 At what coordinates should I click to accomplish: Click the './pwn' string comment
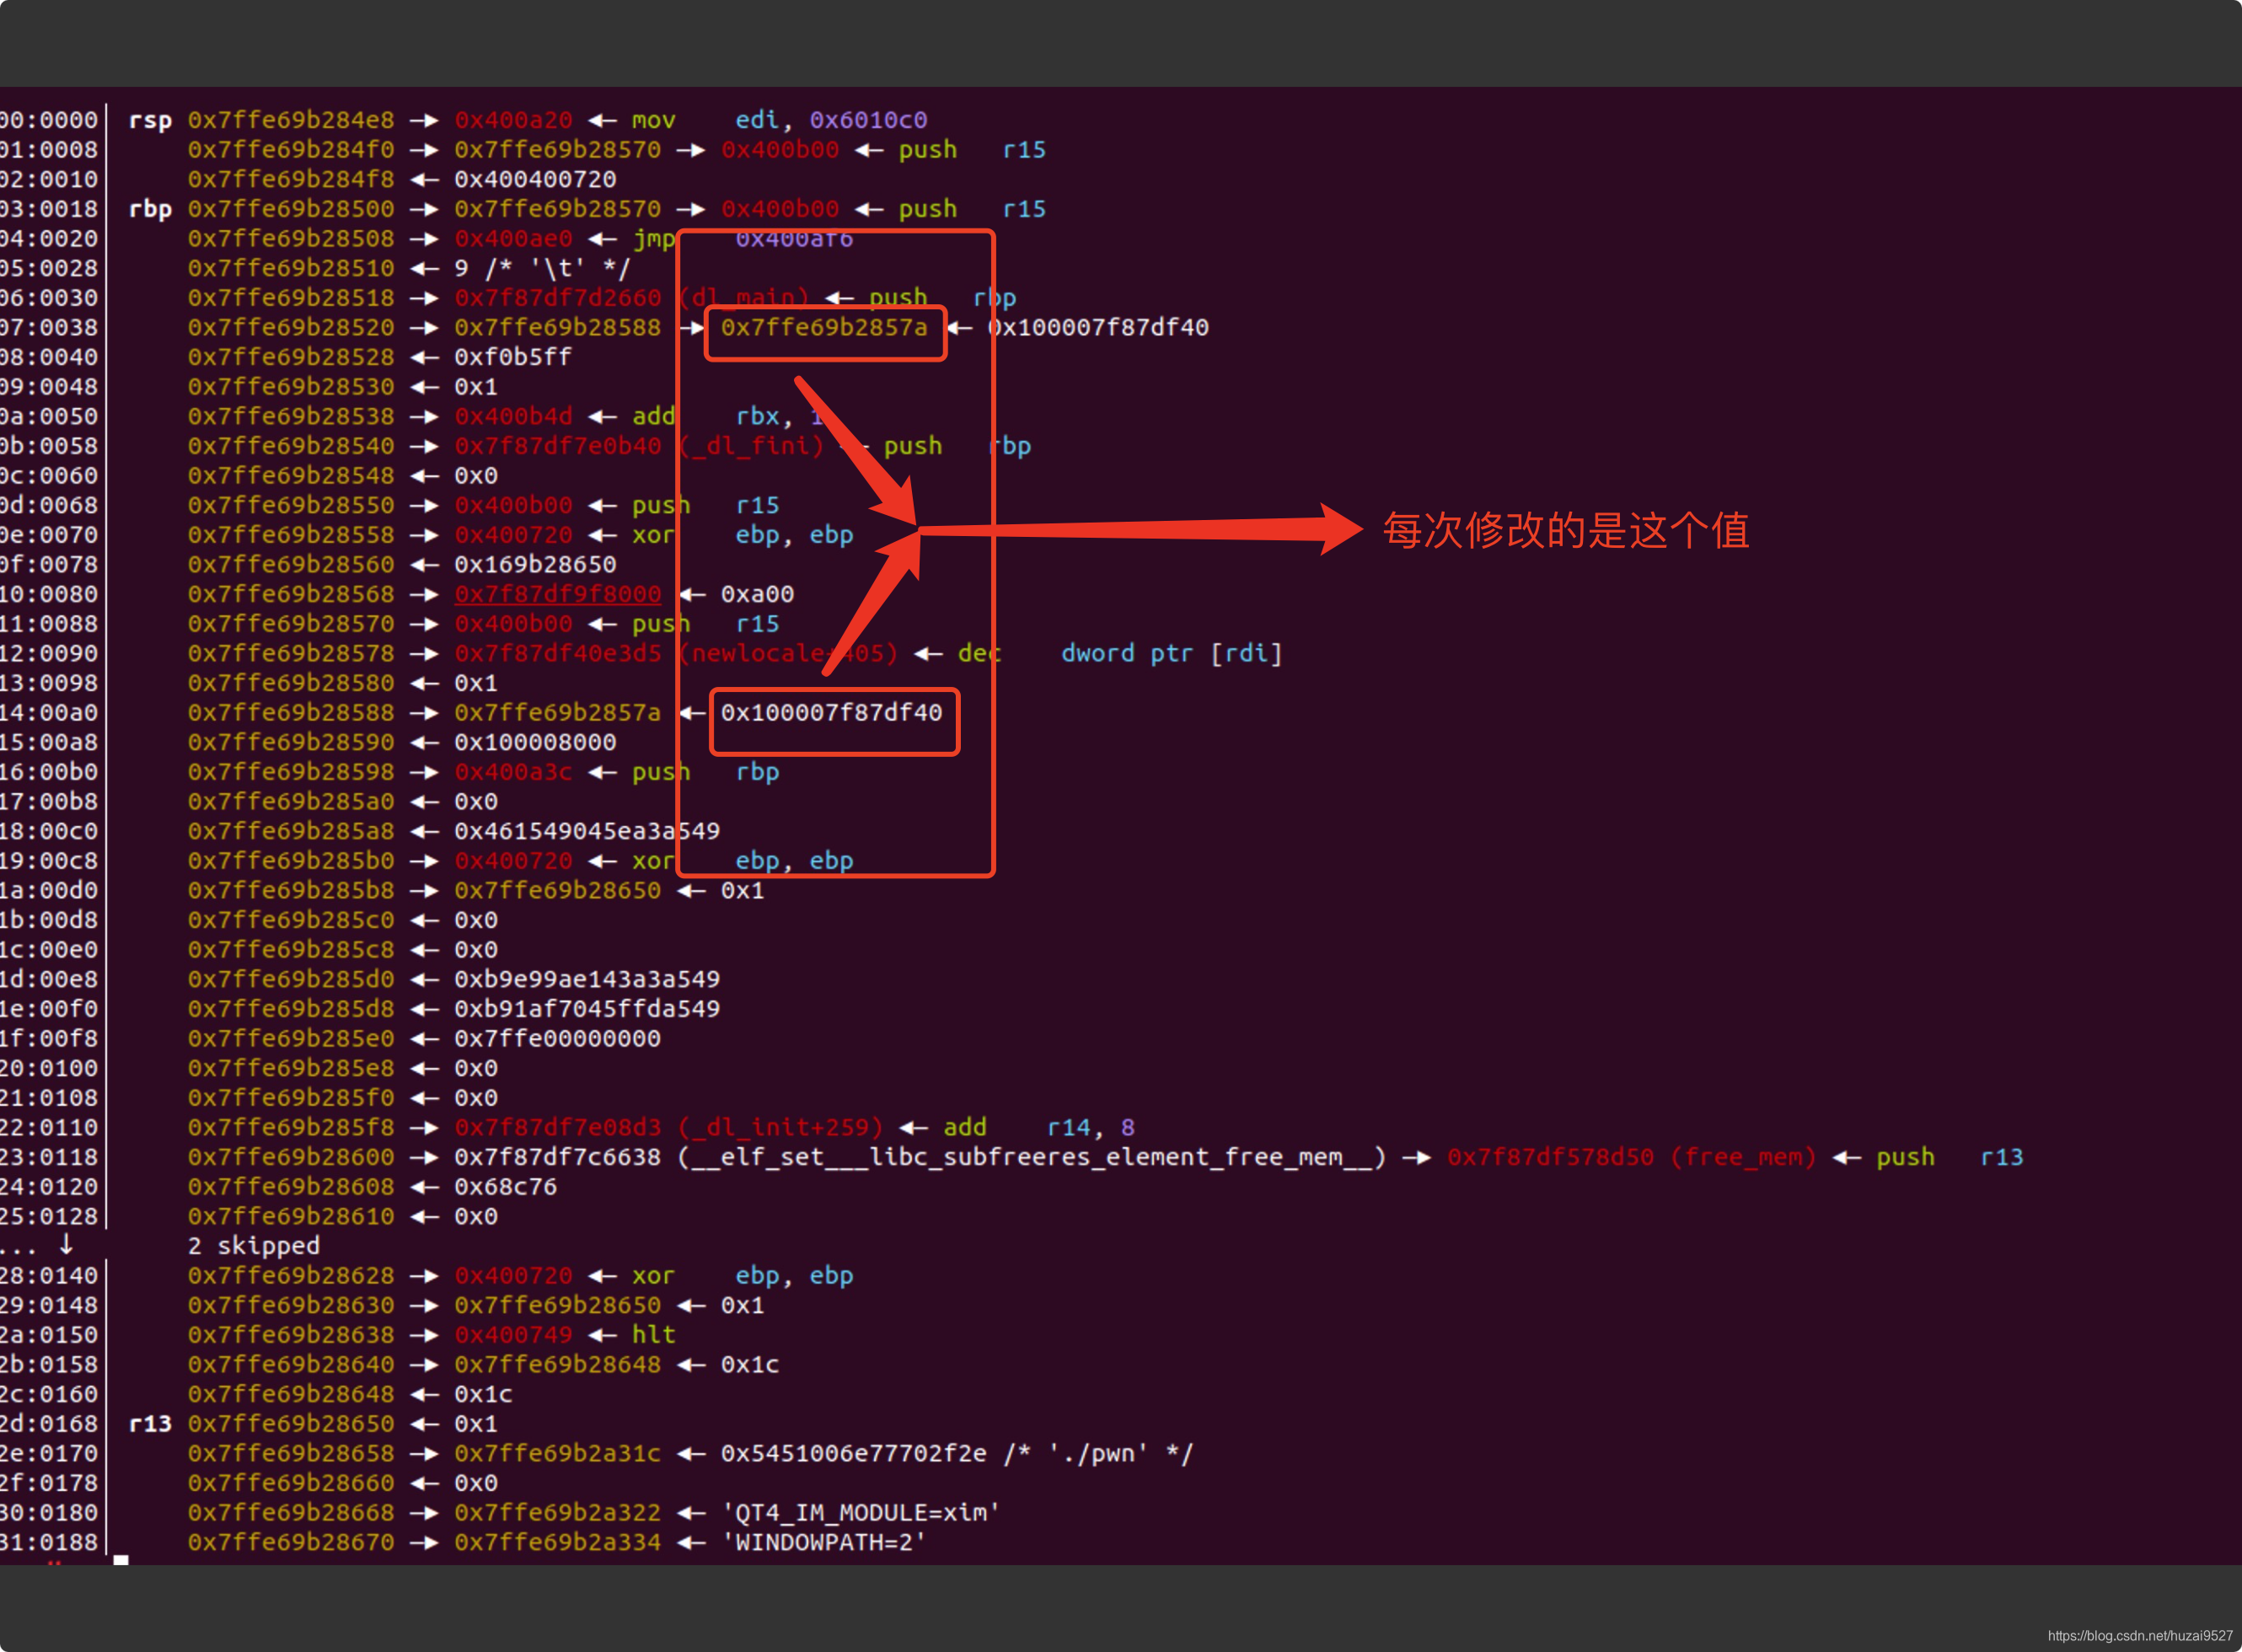[x=1098, y=1453]
